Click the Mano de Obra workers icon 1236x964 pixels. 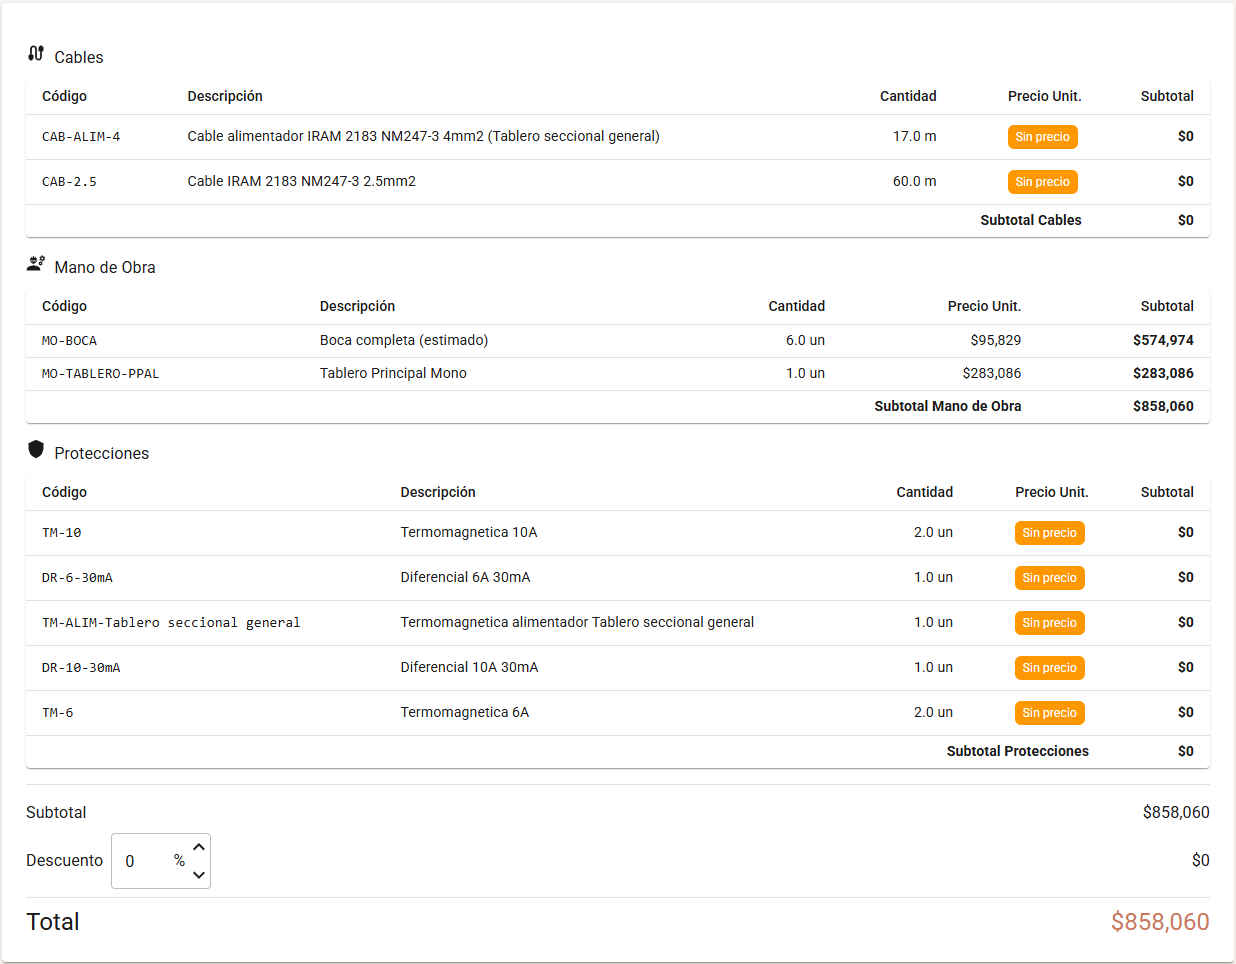tap(36, 264)
